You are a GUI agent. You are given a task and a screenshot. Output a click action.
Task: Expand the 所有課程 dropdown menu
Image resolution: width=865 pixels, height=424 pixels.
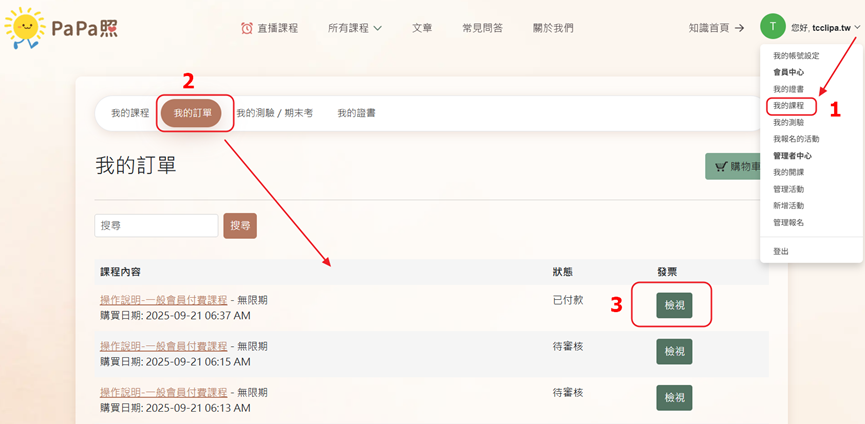coord(354,28)
